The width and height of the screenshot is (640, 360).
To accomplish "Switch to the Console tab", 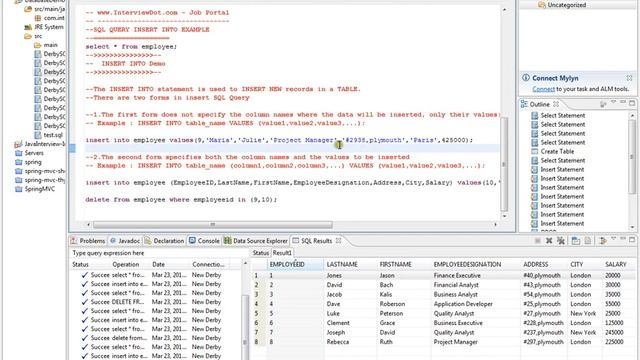I will [204, 241].
